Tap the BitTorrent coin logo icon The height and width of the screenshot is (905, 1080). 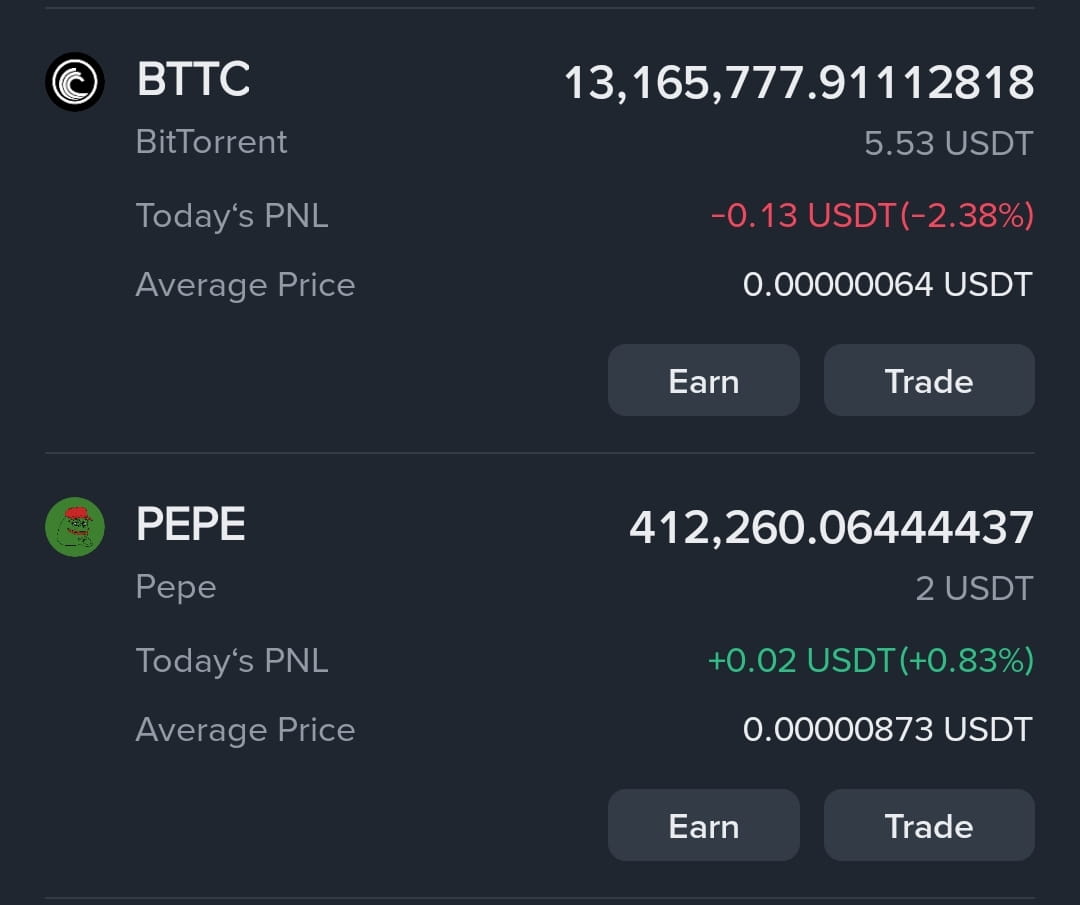click(x=75, y=81)
